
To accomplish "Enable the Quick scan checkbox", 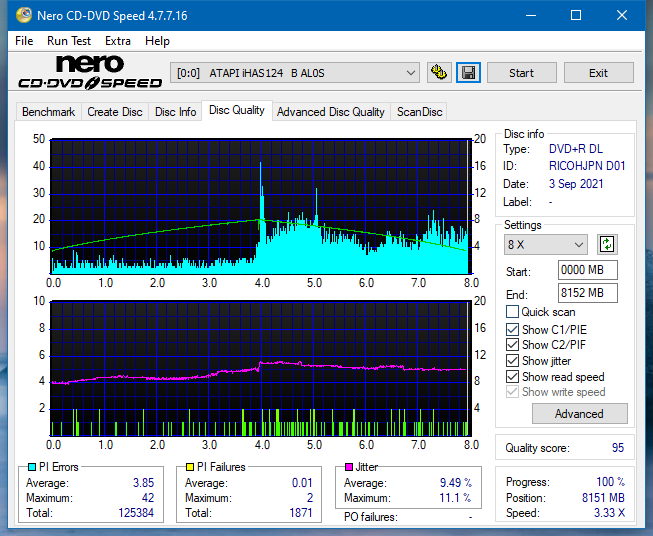I will [512, 312].
